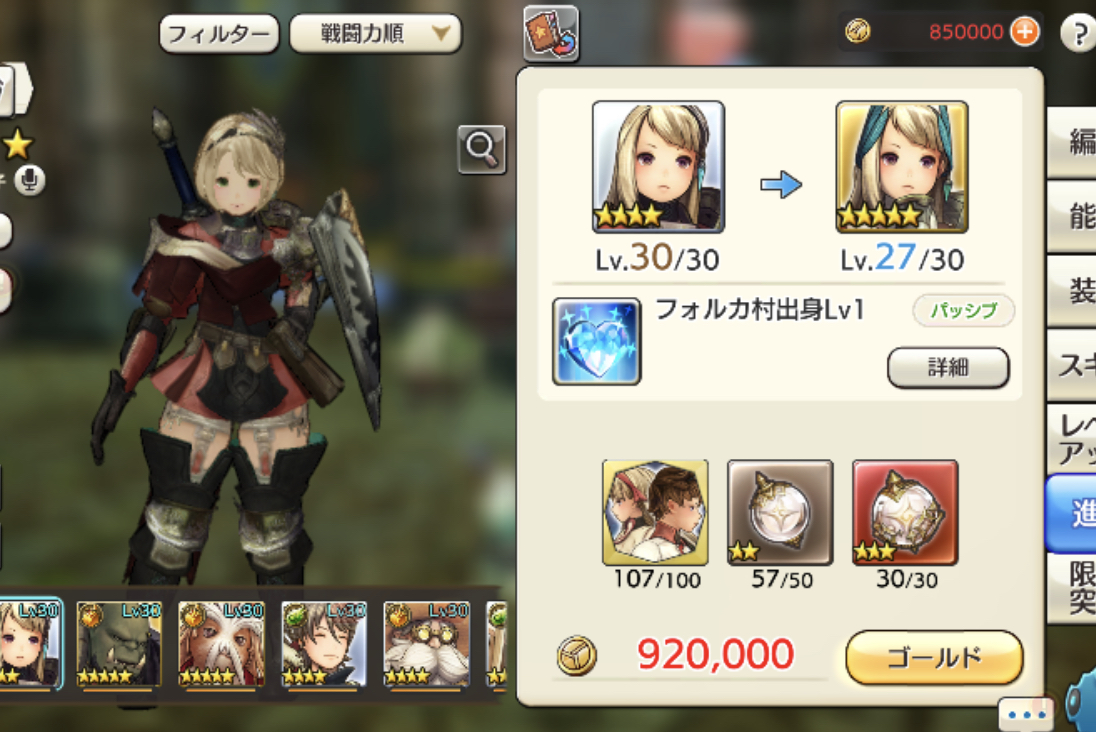The height and width of the screenshot is (732, 1096).
Task: Open the character book swap icon
Action: (x=551, y=33)
